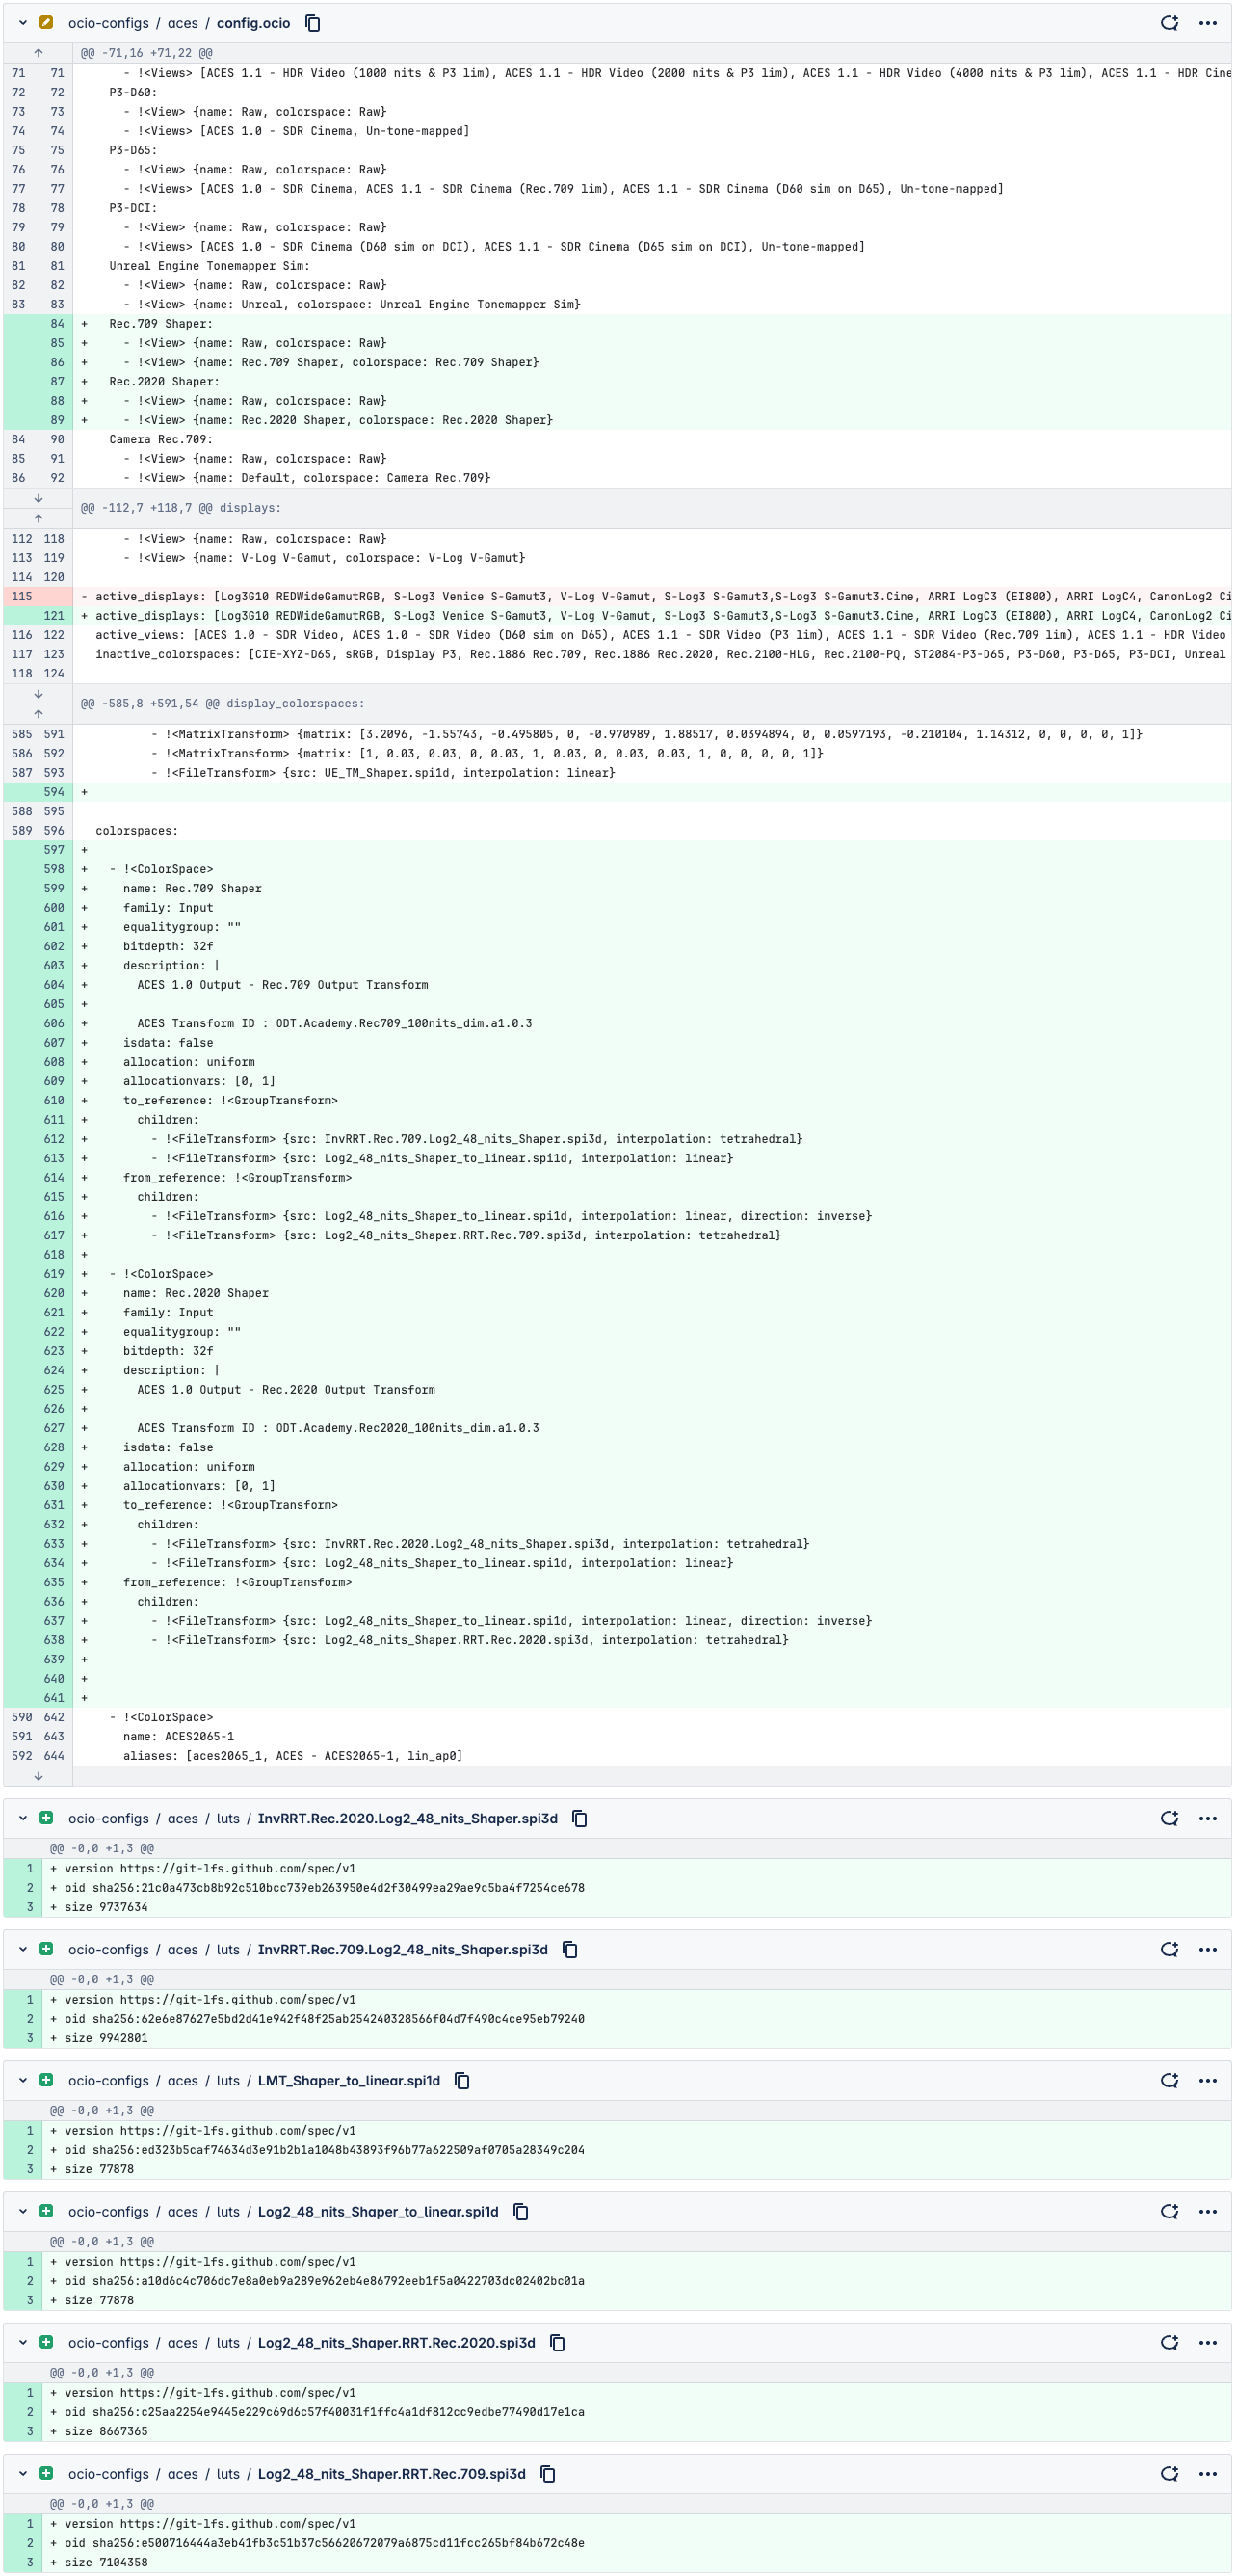Screen dimensions: 1235x2576
Task: Comment on InvRRT.Rec.709.Log2_48_nits_Shaper.spi3d file
Action: click(x=1168, y=1949)
